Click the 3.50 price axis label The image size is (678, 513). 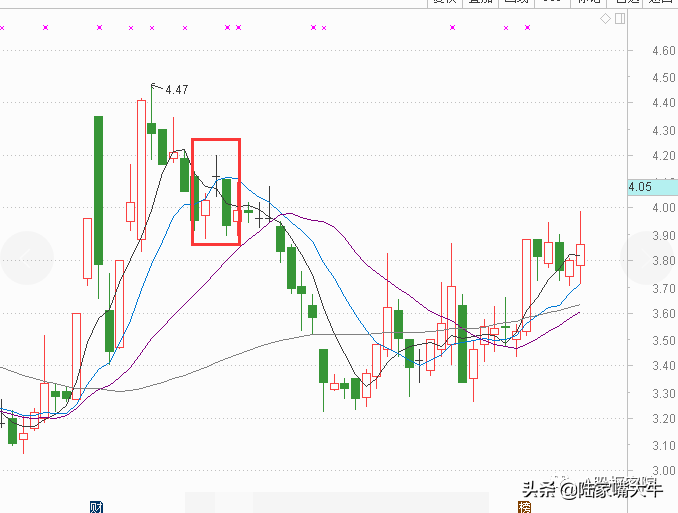click(x=663, y=340)
